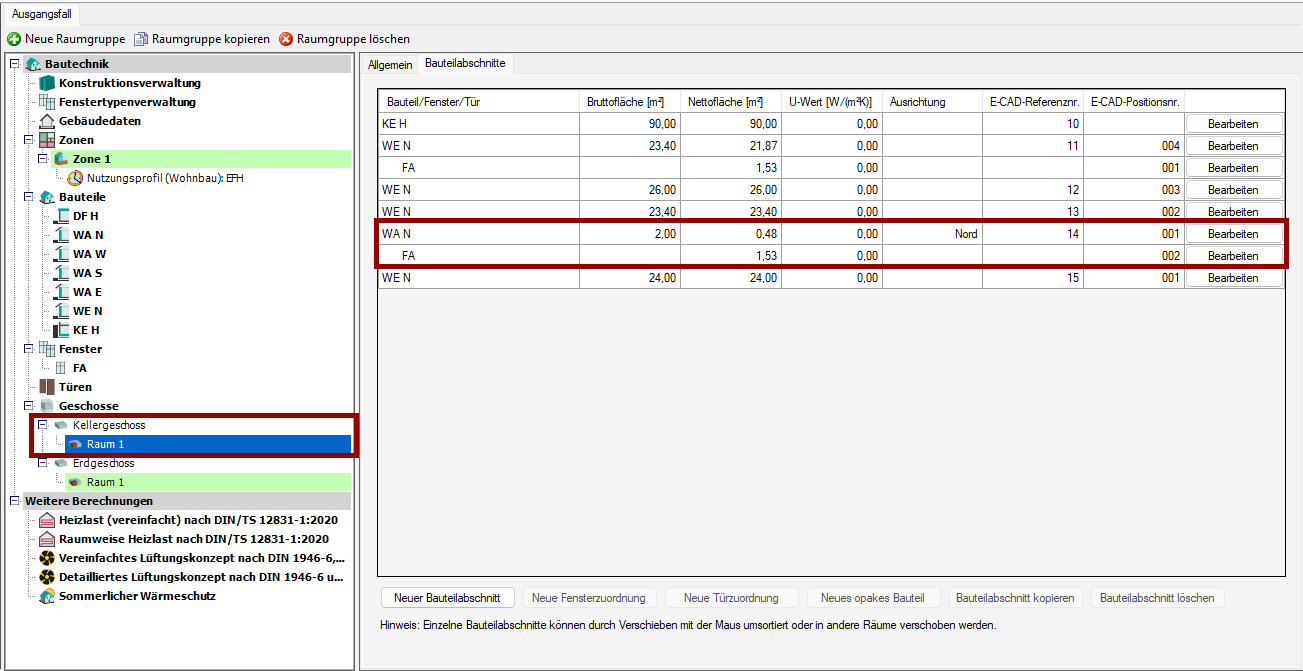Image resolution: width=1303 pixels, height=671 pixels.
Task: Collapse the Bautechnik tree node
Action: pos(14,64)
